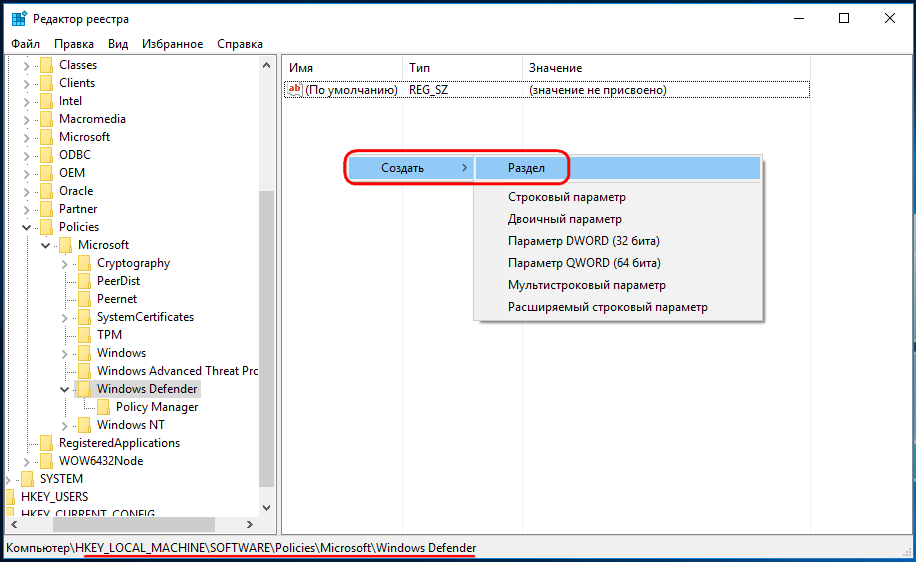The image size is (916, 562).
Task: Expand the Cryptography key
Action: (x=64, y=264)
